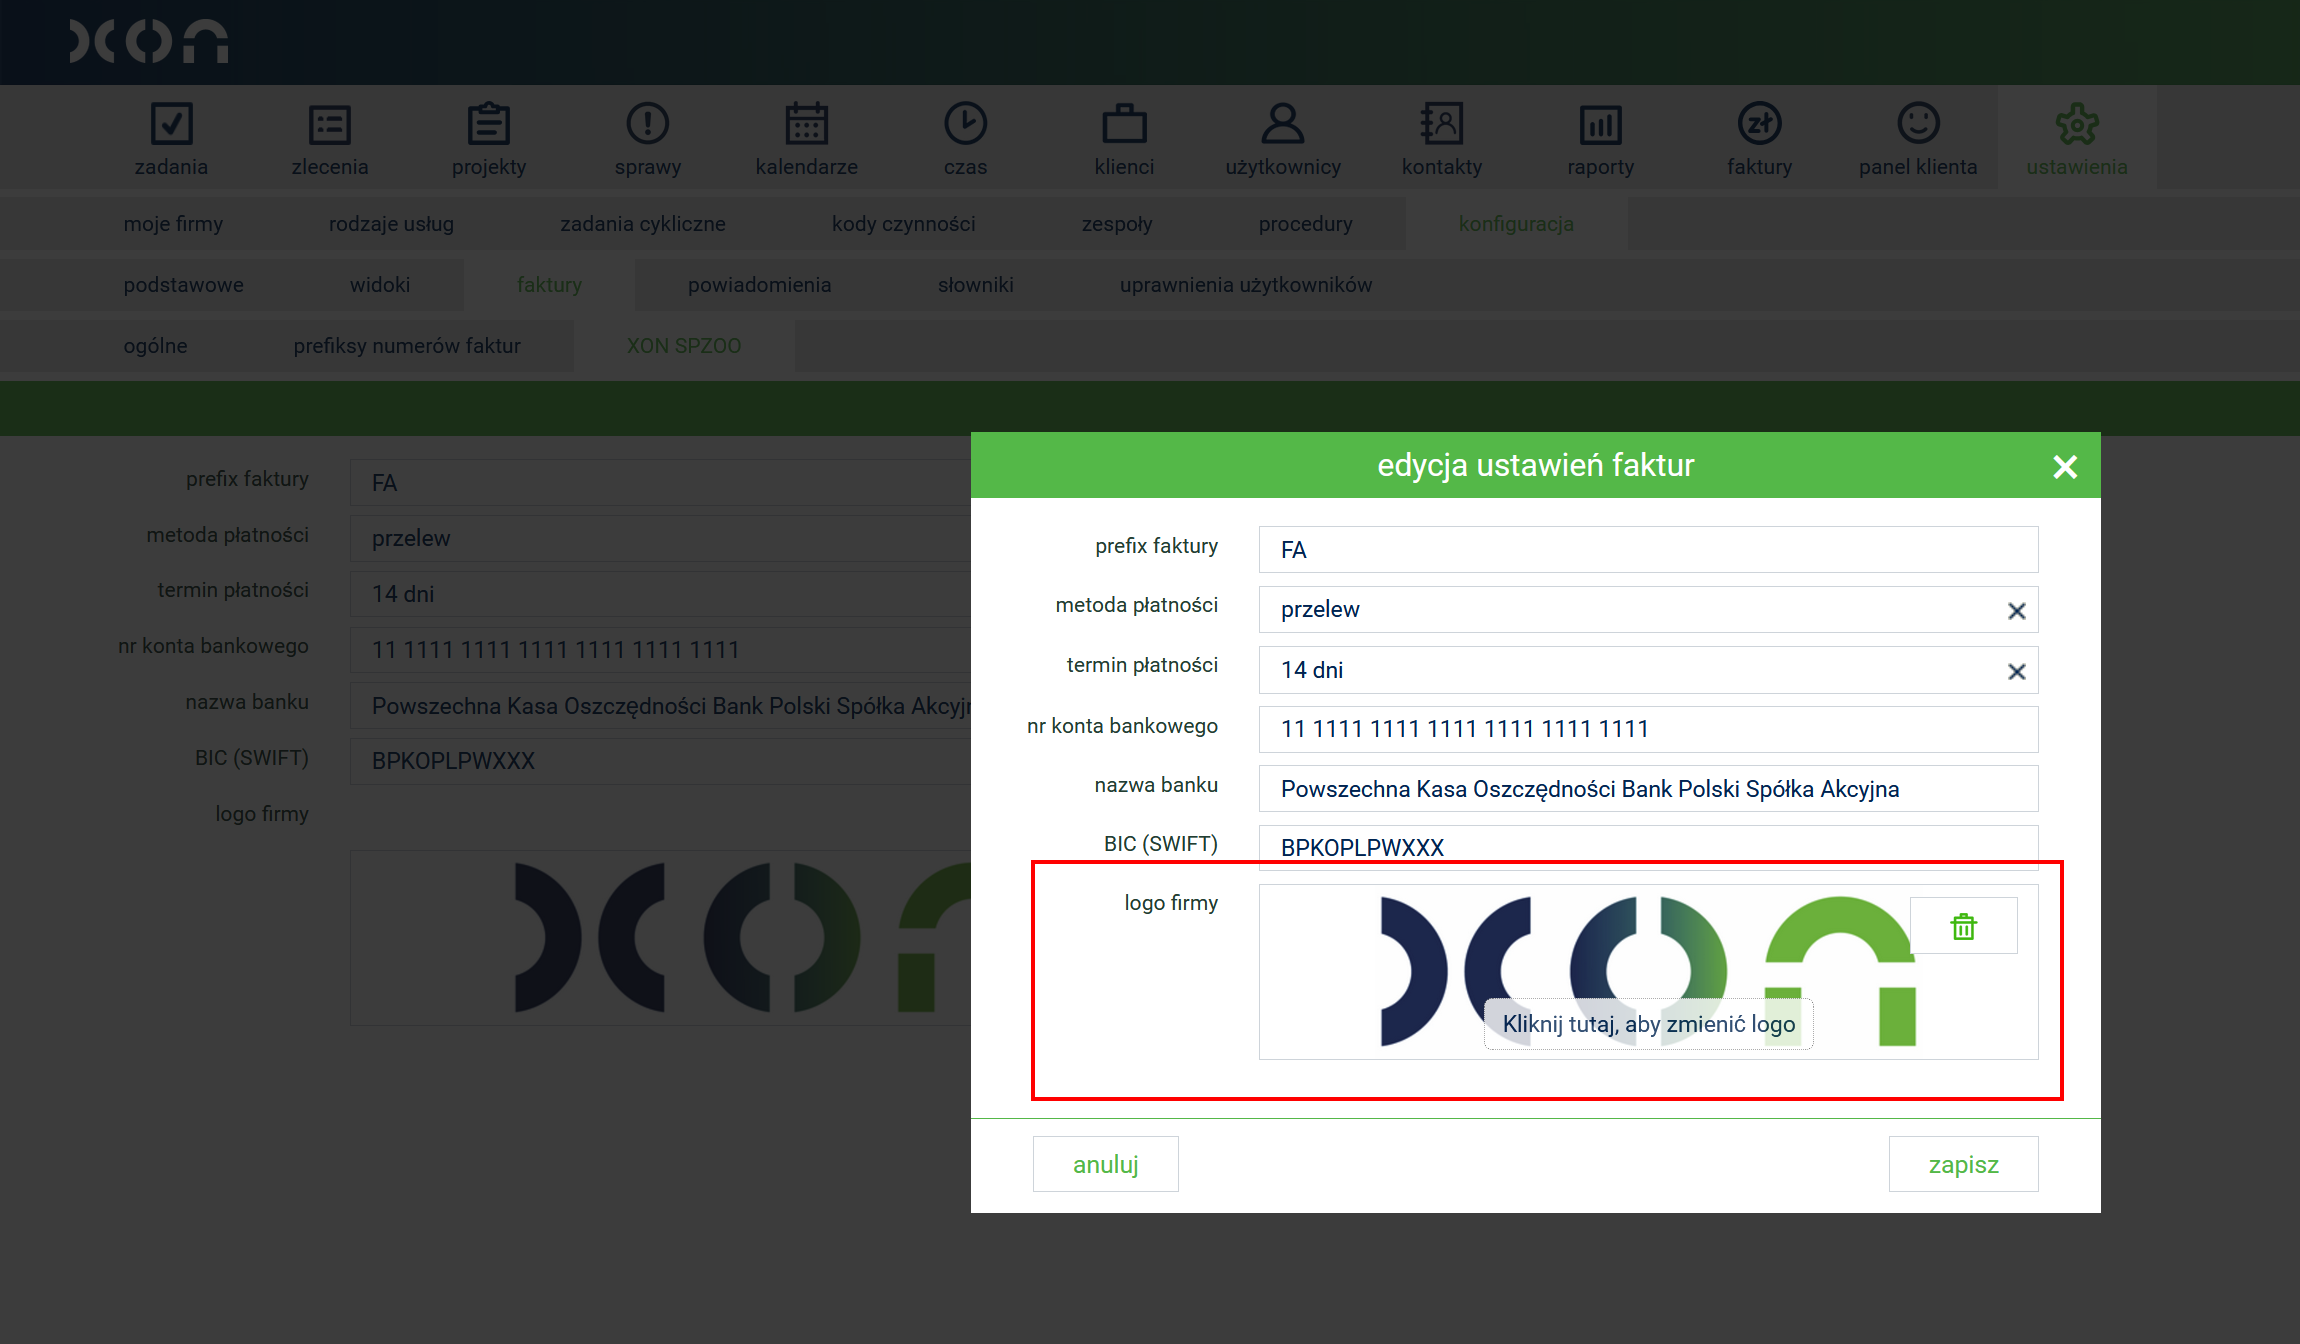Clear the metoda płatności value

pyautogui.click(x=2016, y=611)
